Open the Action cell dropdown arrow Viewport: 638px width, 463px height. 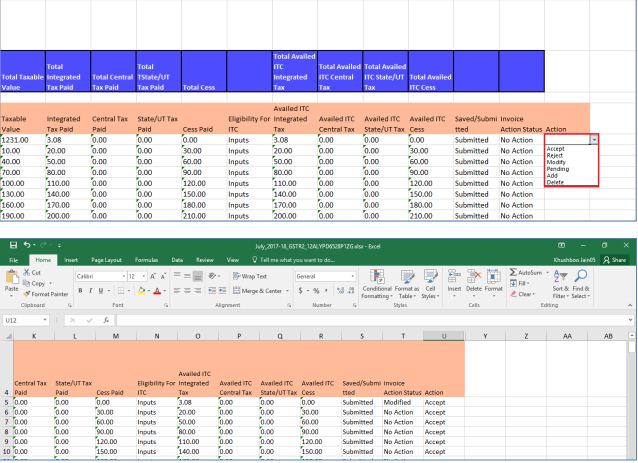pos(595,140)
